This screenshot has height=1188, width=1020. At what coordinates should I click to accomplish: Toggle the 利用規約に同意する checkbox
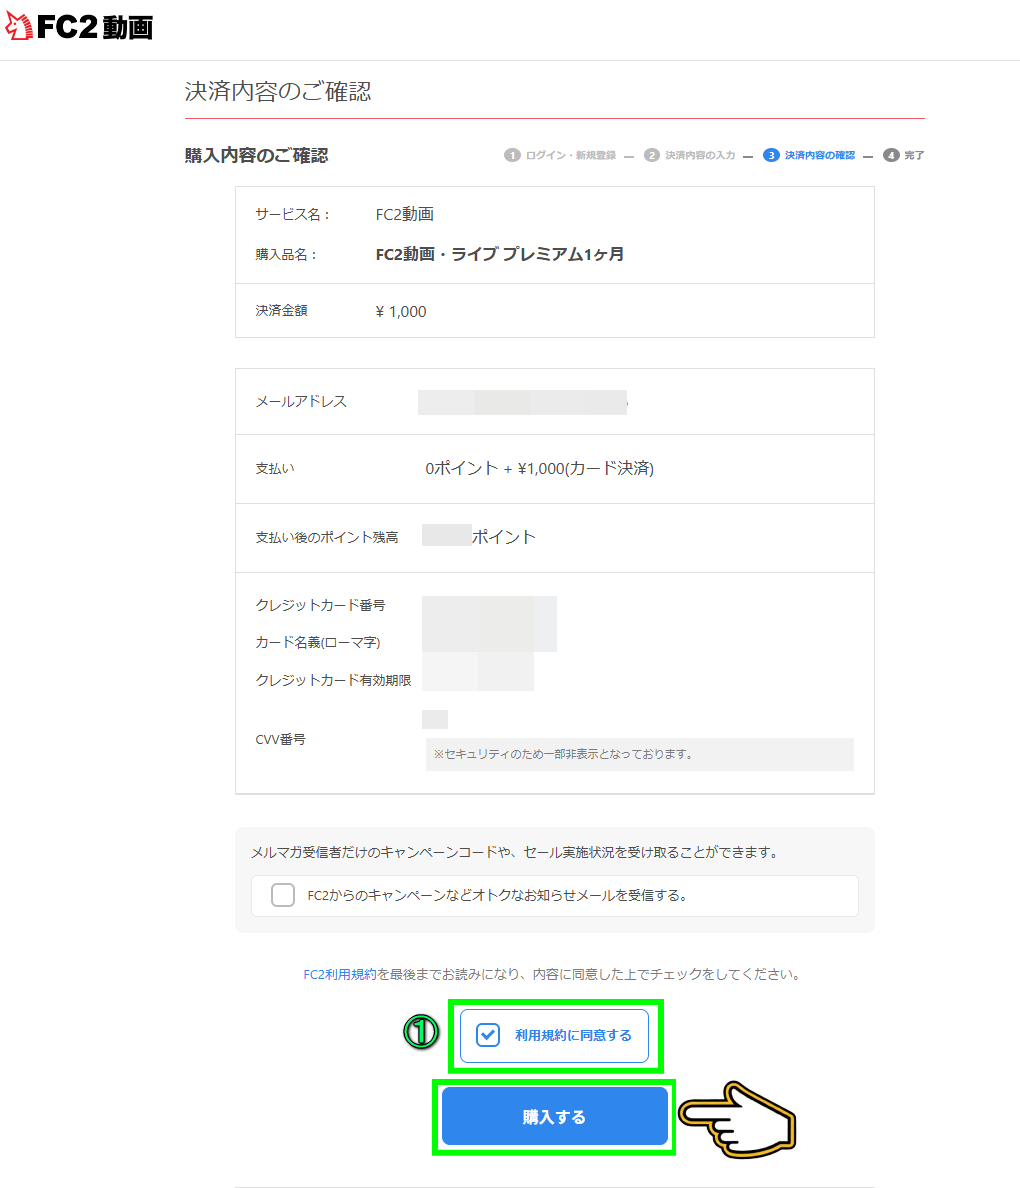pos(488,1035)
